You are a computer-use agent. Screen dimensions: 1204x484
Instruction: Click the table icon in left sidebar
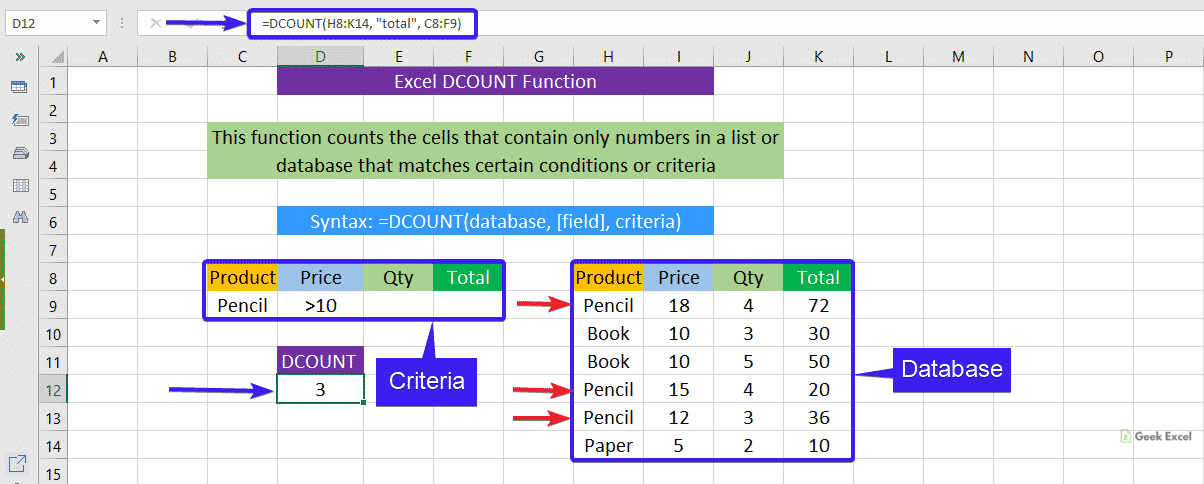tap(19, 88)
